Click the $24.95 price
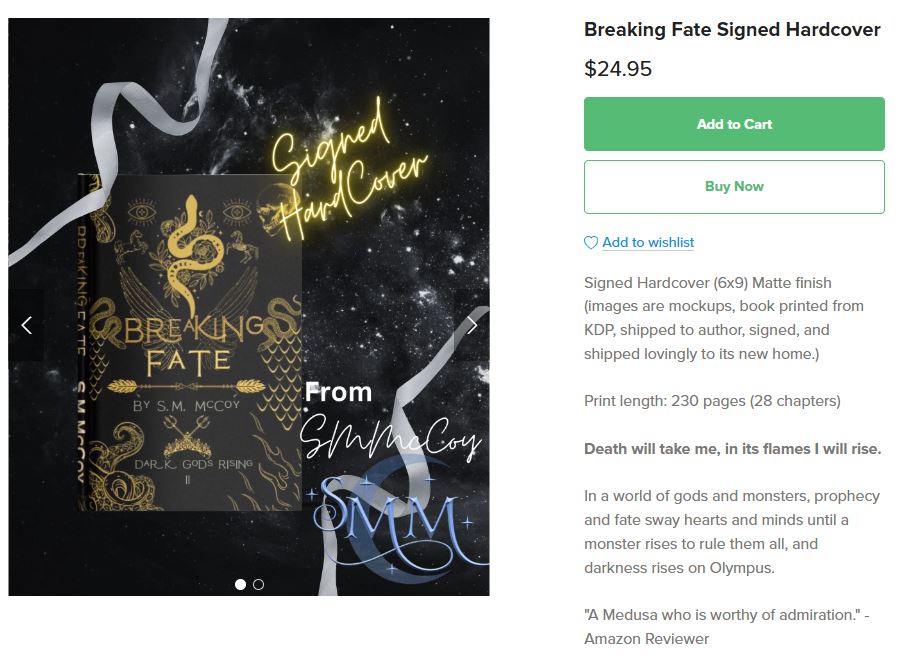Screen dimensions: 922x655 tap(618, 69)
